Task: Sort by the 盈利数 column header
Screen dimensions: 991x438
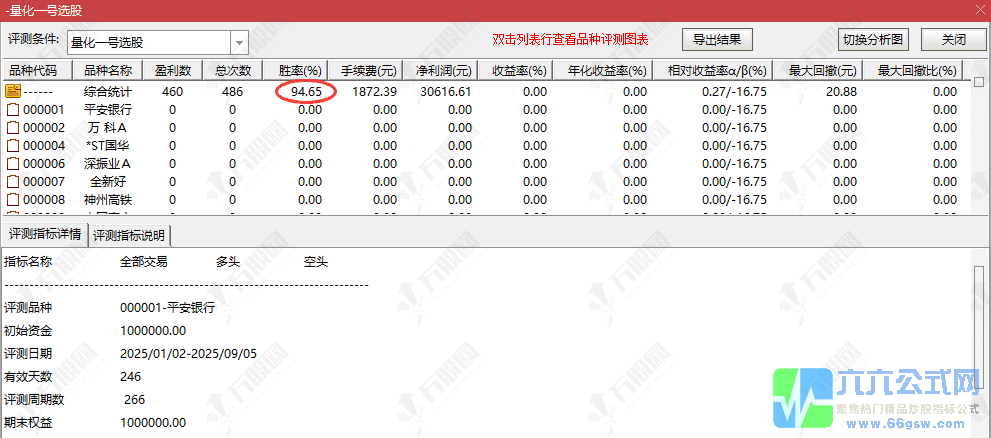Action: (173, 70)
